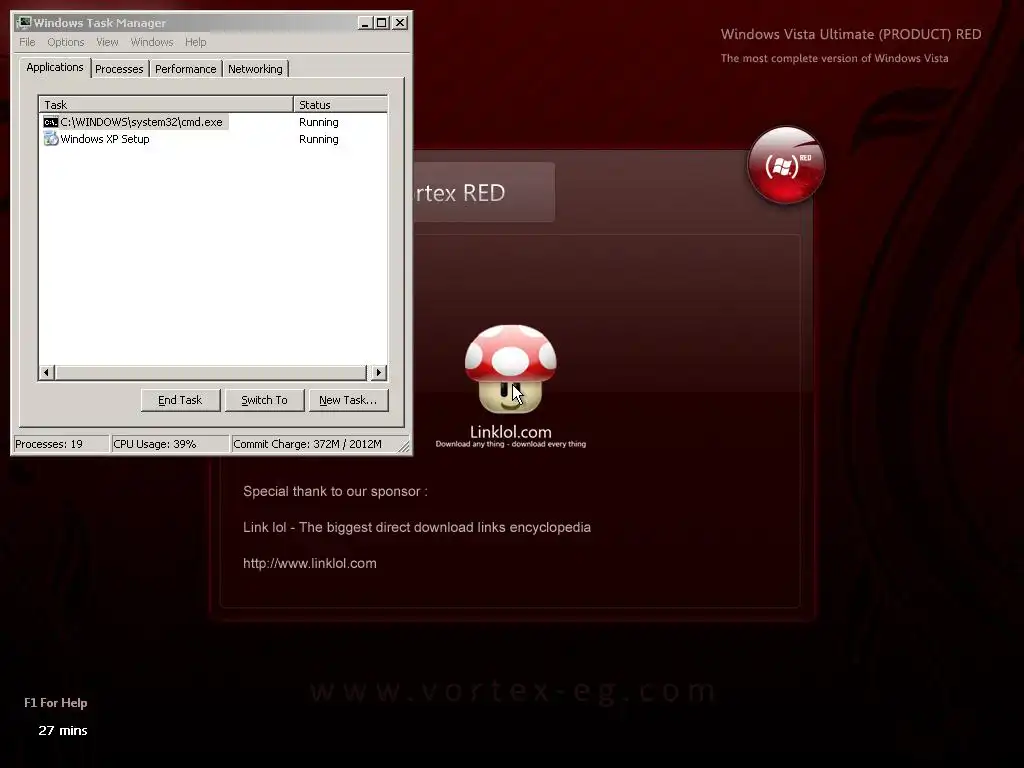Click the cmd.exe console icon in task list
This screenshot has width=1024, height=768.
(50, 122)
